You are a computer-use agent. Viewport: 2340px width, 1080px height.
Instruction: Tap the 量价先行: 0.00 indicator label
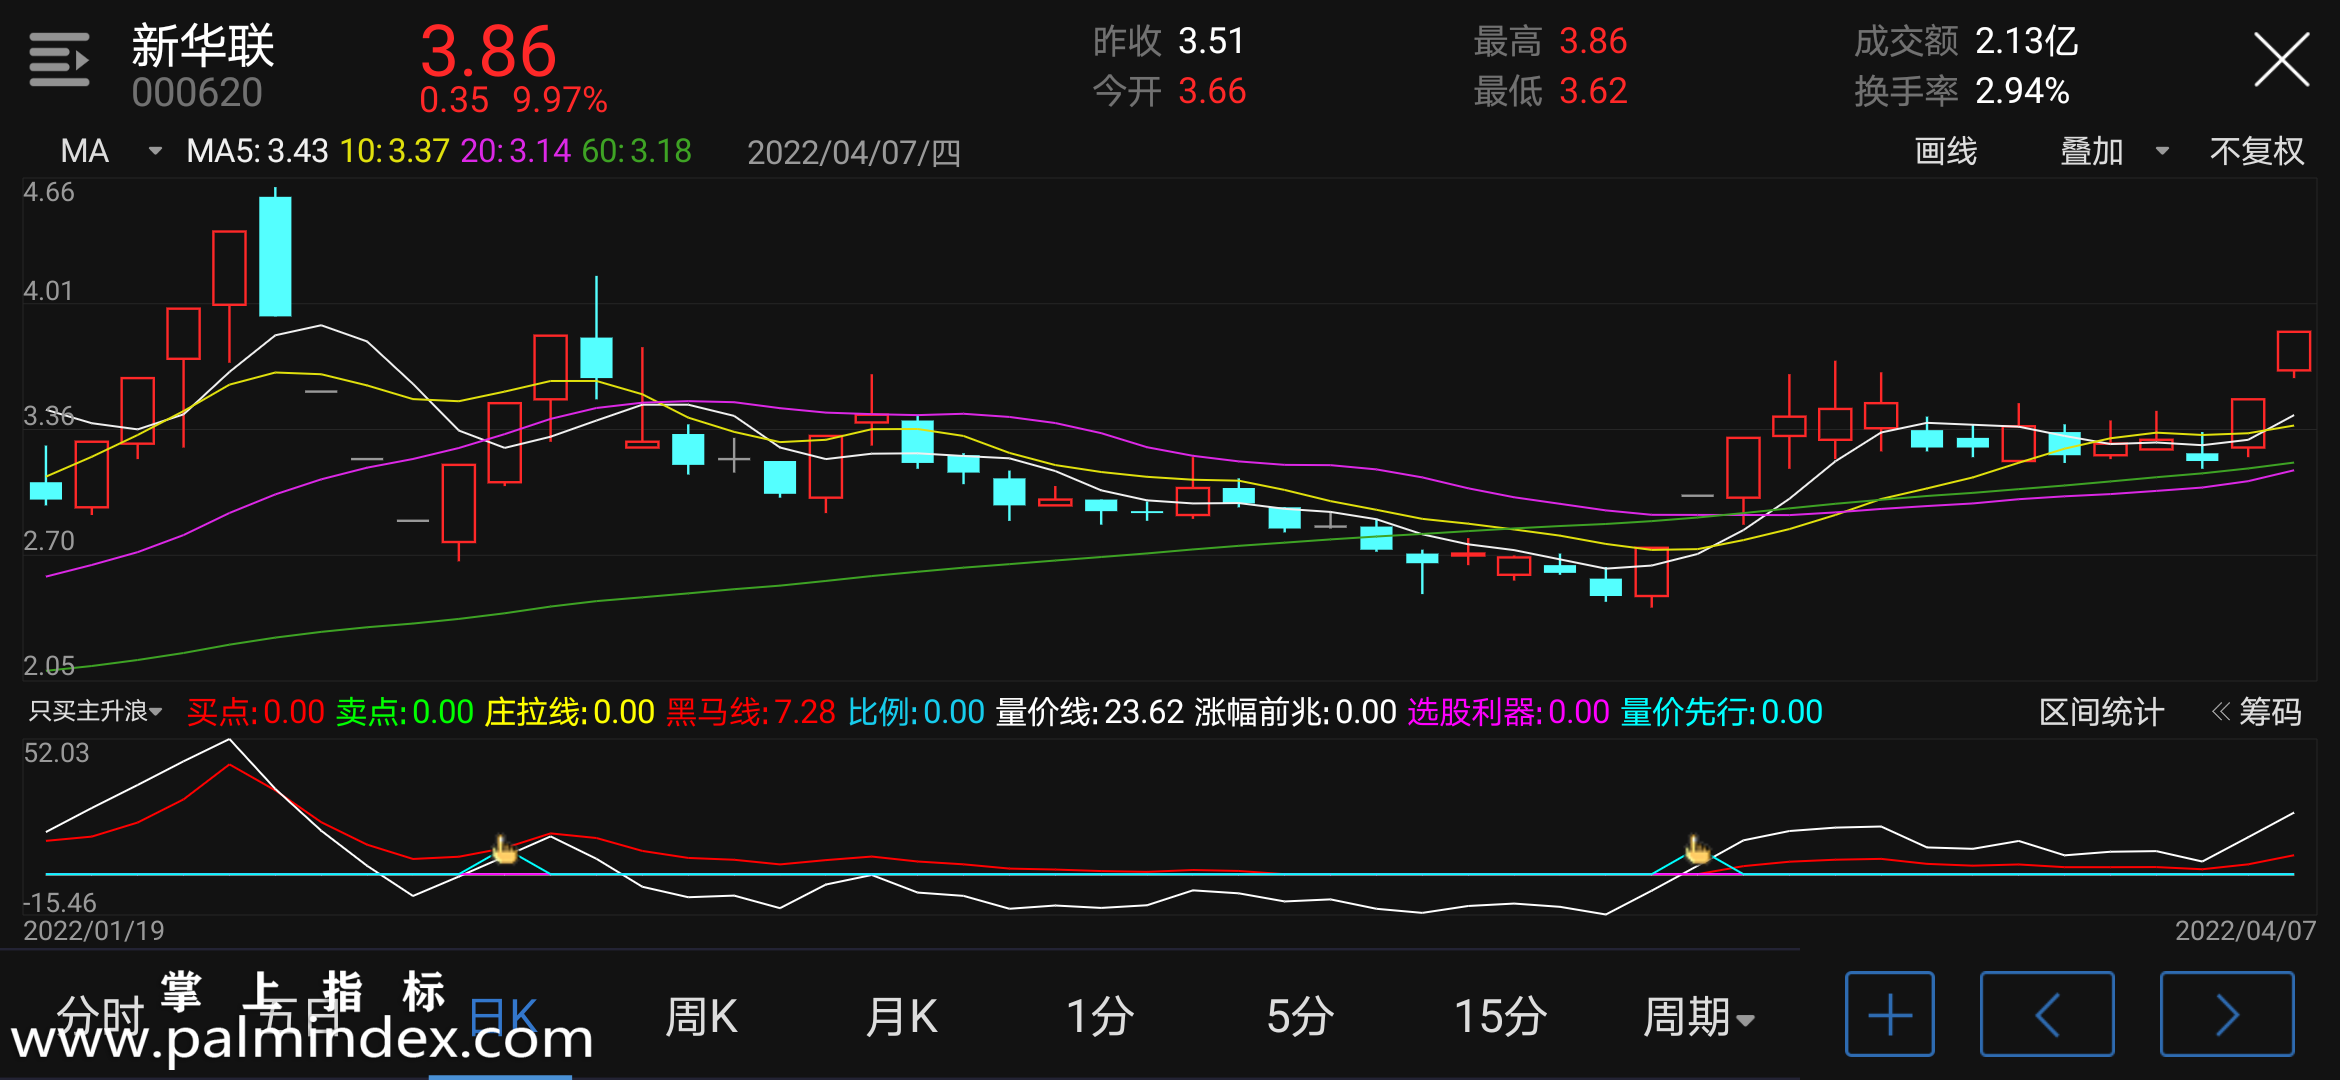point(1722,712)
